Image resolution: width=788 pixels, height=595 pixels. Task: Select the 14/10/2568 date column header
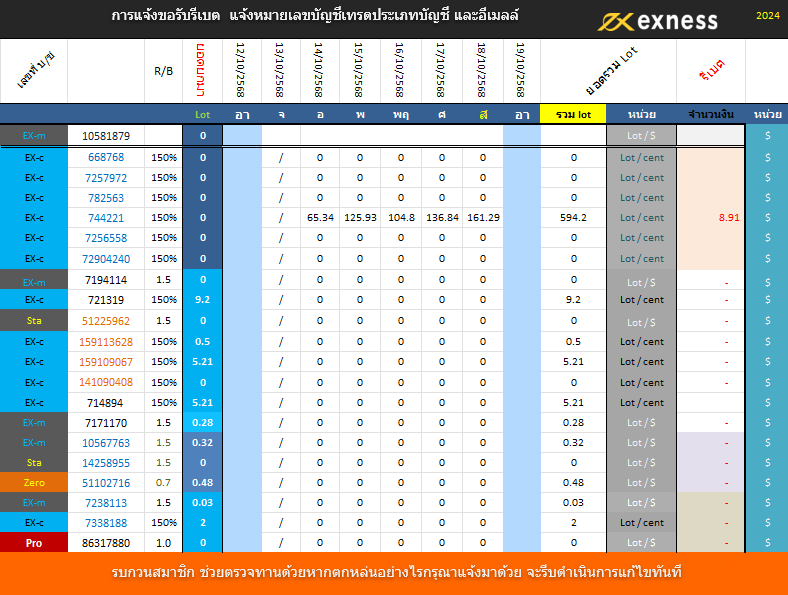click(319, 70)
